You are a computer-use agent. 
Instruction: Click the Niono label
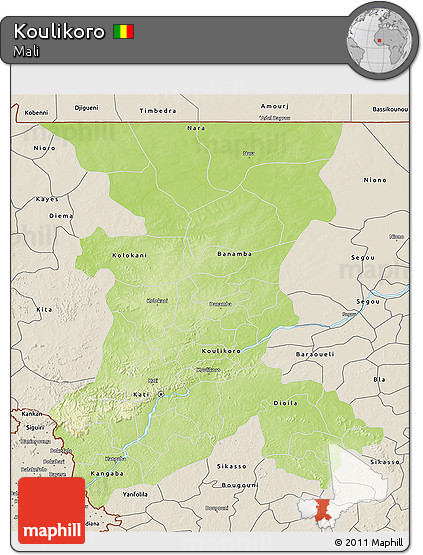click(x=375, y=180)
